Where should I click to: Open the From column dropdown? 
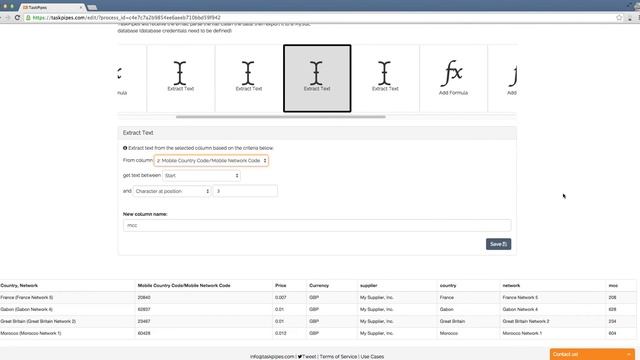(x=211, y=161)
